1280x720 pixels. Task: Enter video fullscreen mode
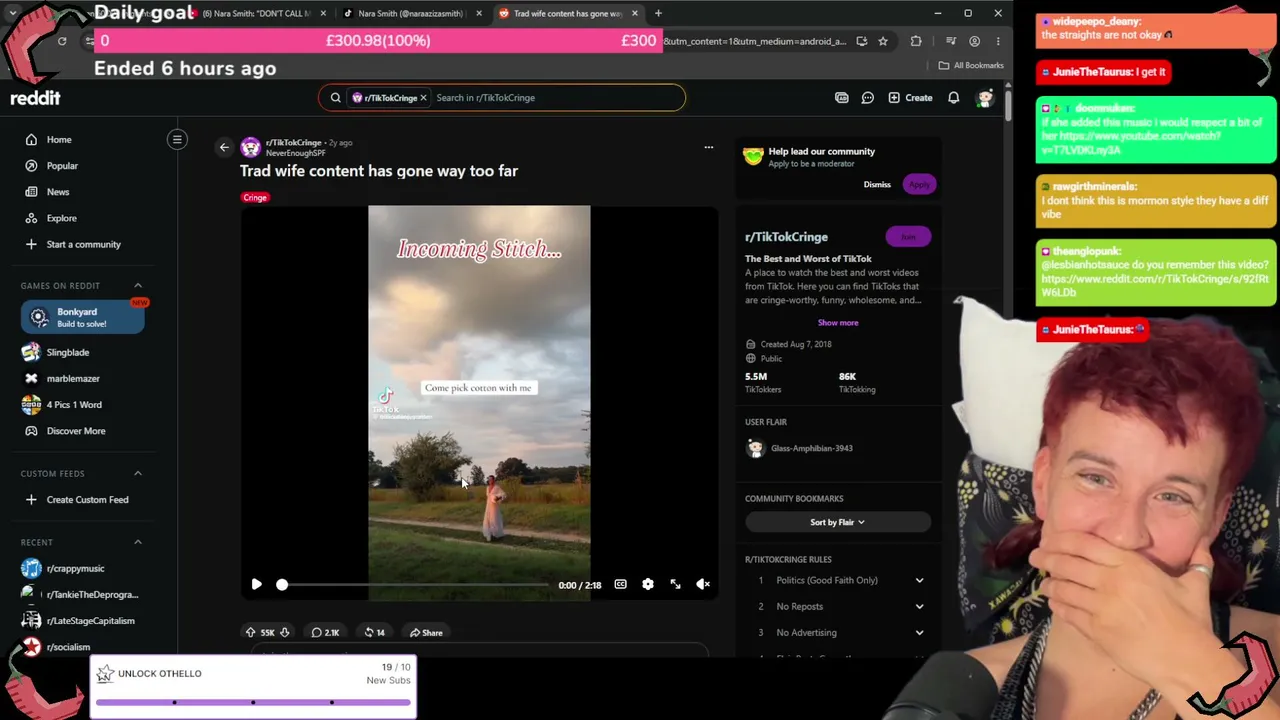click(676, 584)
